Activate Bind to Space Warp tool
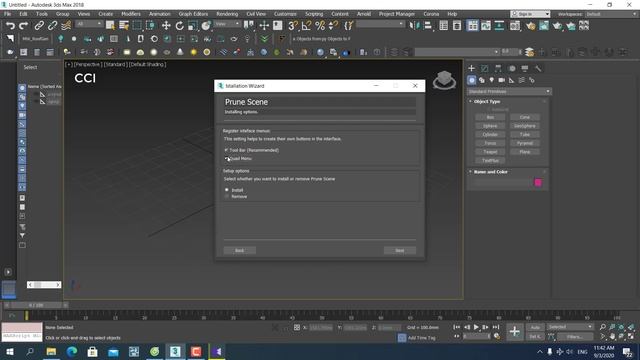Image resolution: width=640 pixels, height=360 pixels. click(66, 26)
